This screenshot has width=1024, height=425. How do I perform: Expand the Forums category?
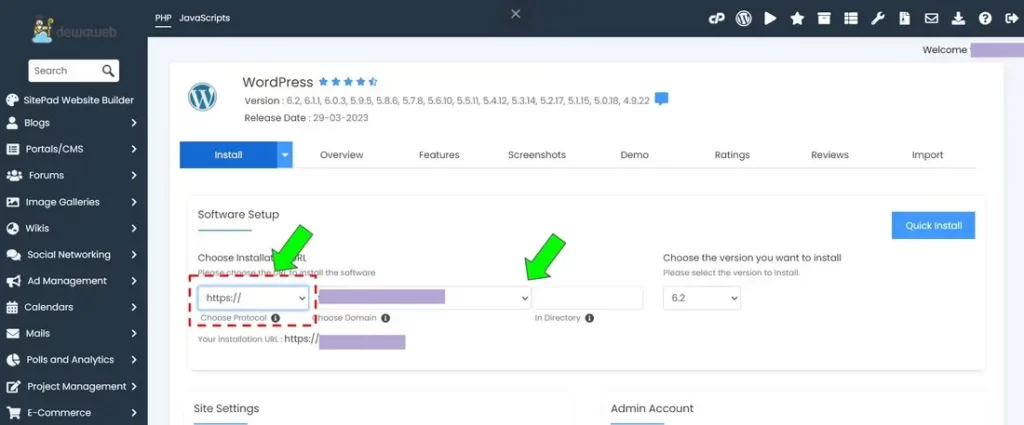coord(72,176)
